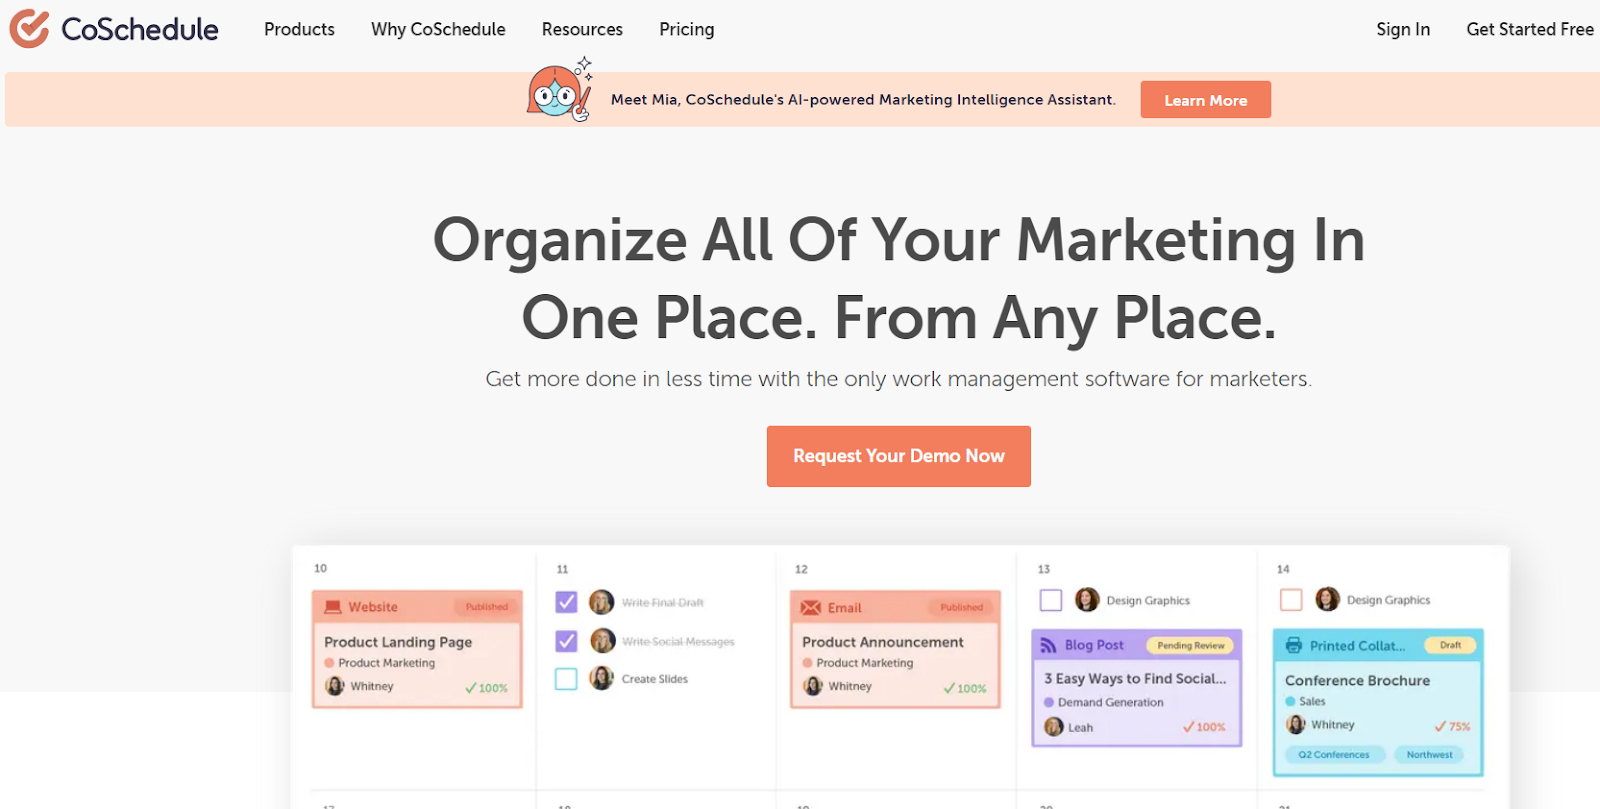Click avatar beside Write Final Draft task
Image resolution: width=1600 pixels, height=809 pixels.
coord(602,602)
